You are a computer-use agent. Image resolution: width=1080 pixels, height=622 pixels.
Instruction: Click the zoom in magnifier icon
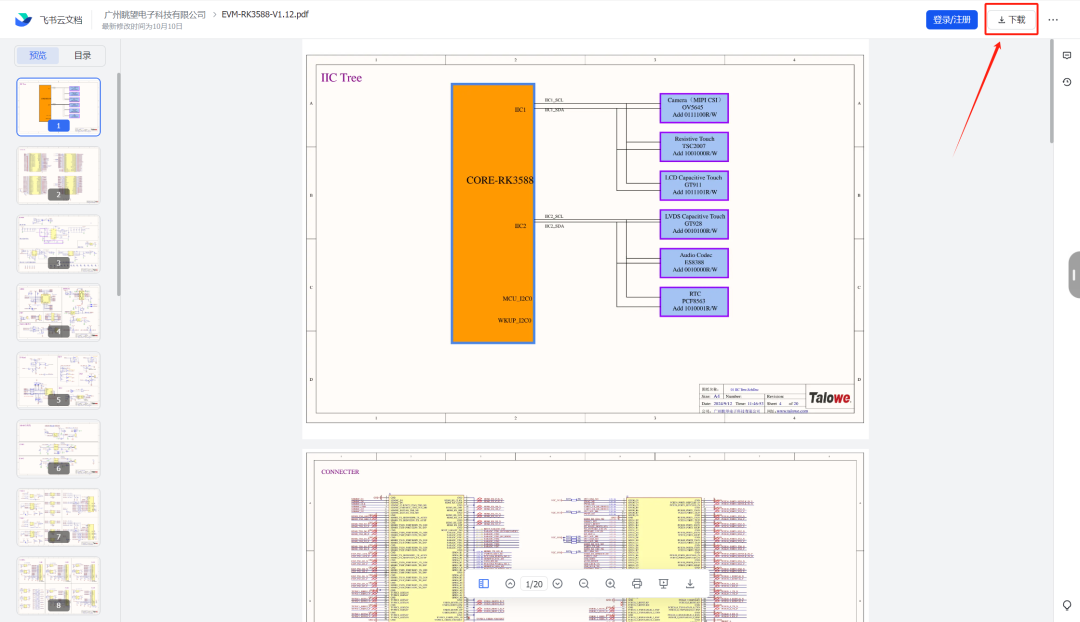click(x=610, y=584)
